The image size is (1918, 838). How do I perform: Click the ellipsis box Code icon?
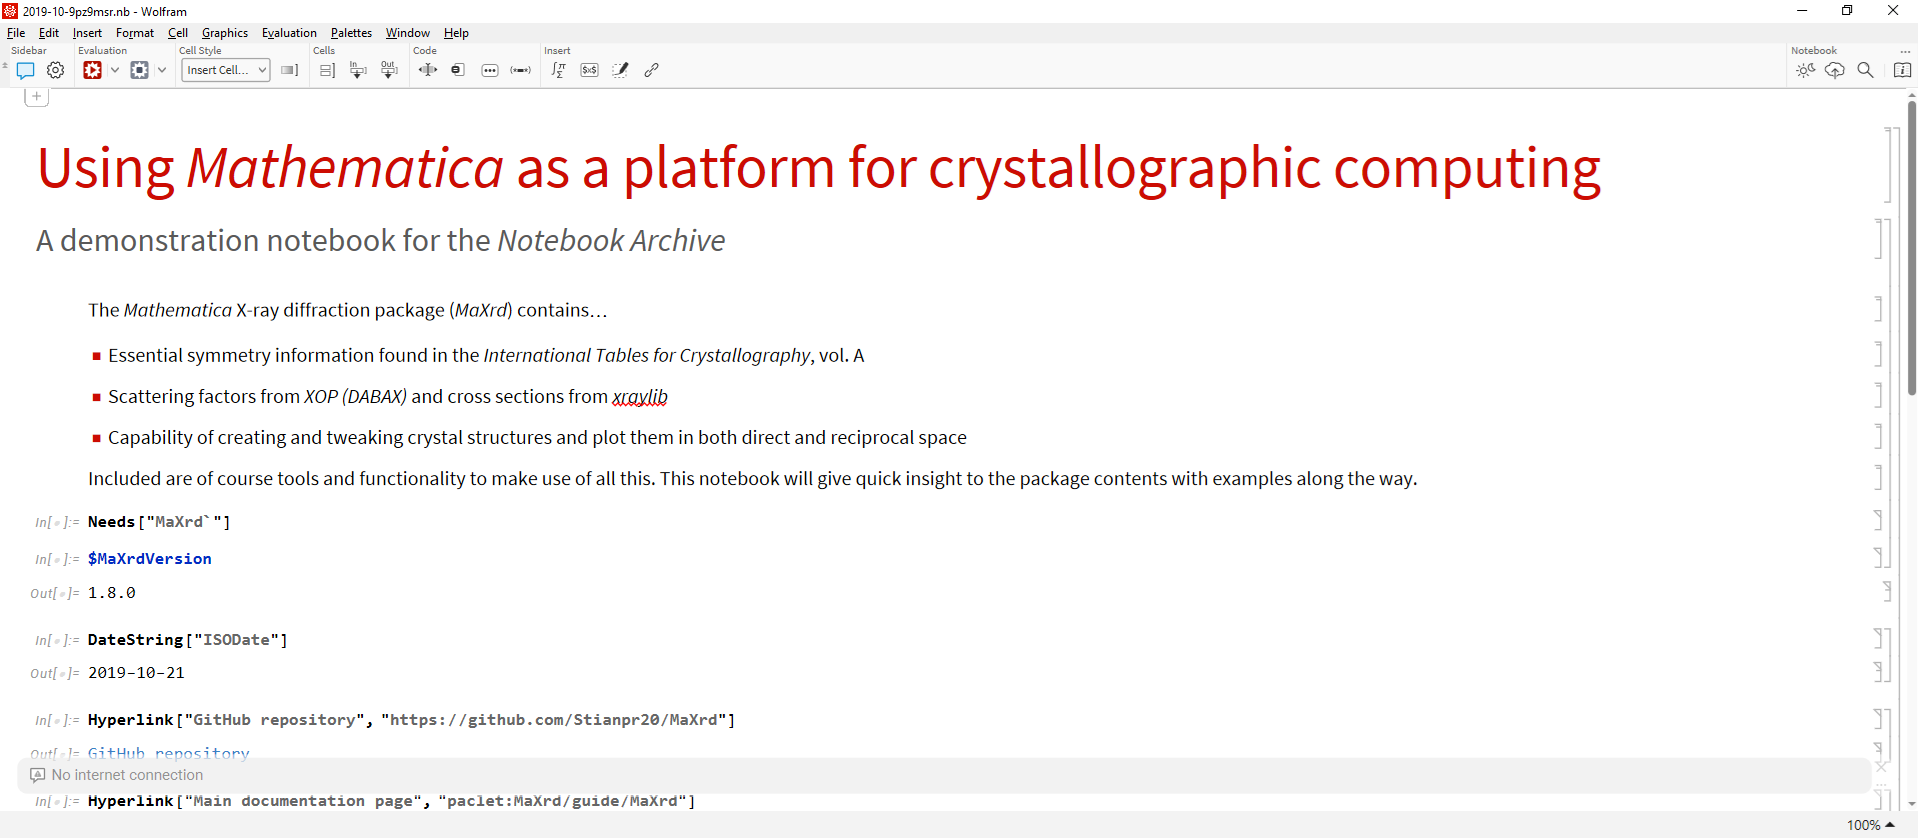pyautogui.click(x=490, y=70)
